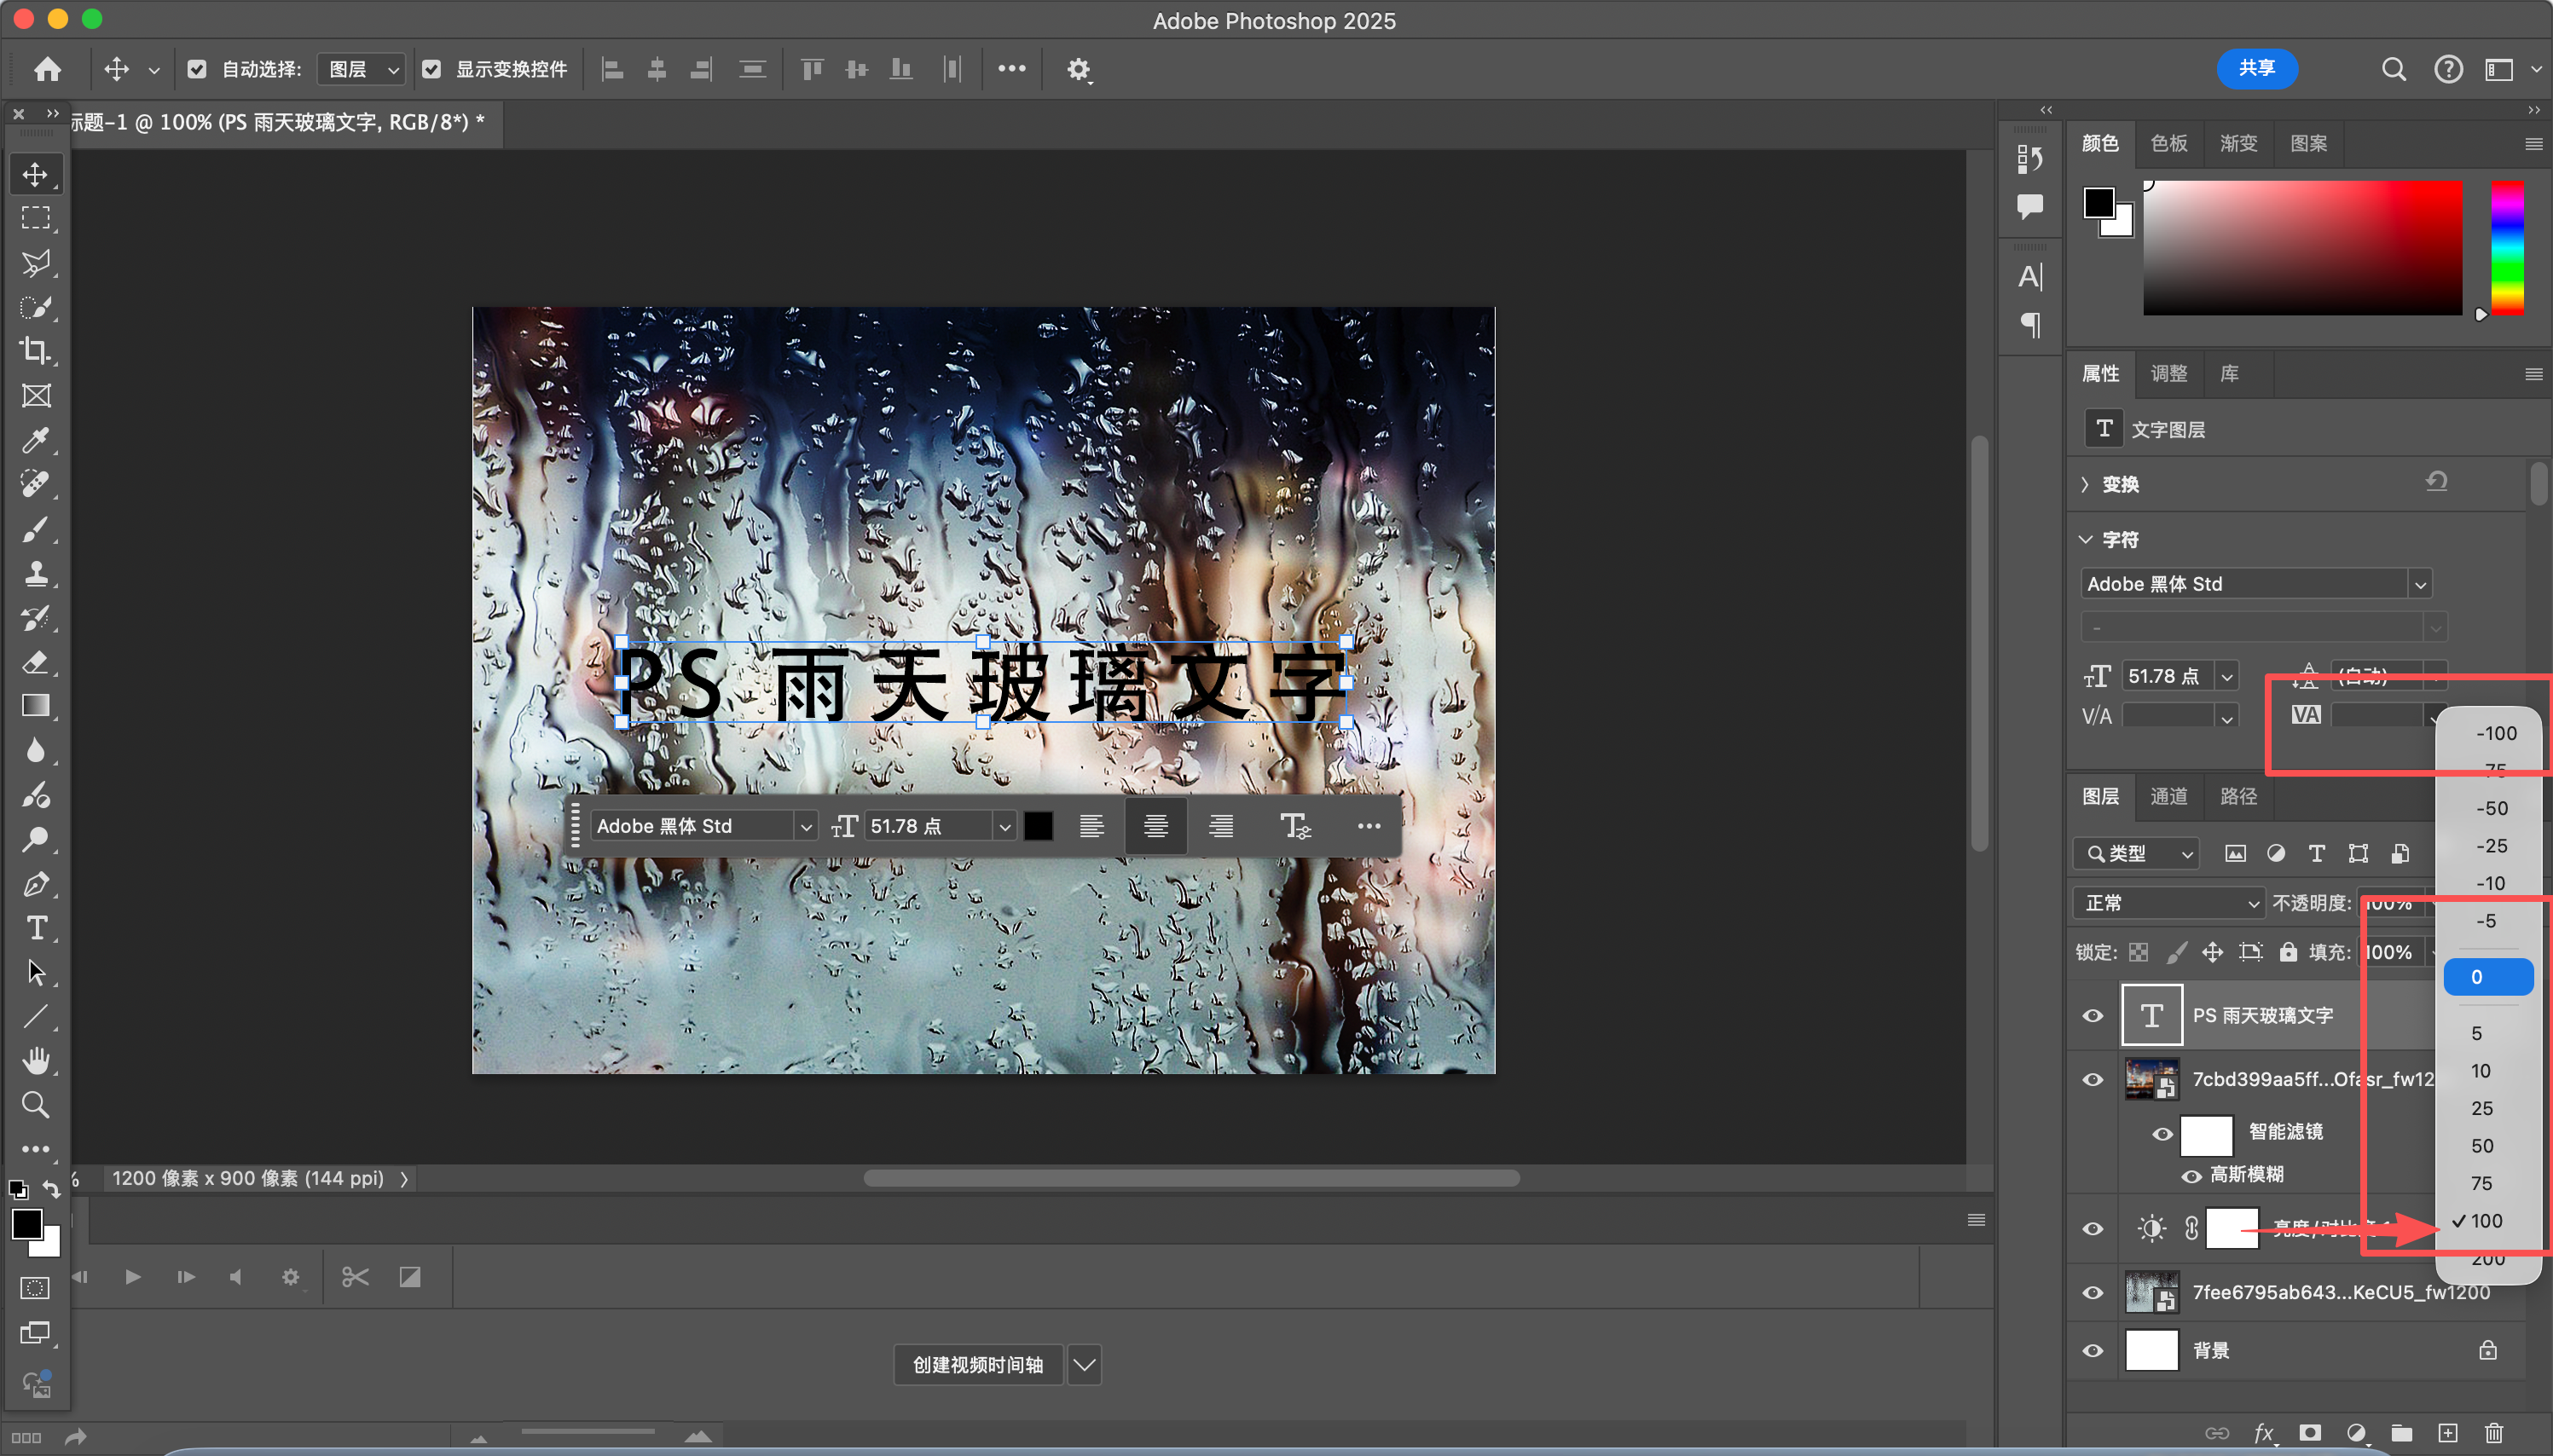Click 创建视频时间轴 button
This screenshot has height=1456, width=2553.
tap(977, 1365)
